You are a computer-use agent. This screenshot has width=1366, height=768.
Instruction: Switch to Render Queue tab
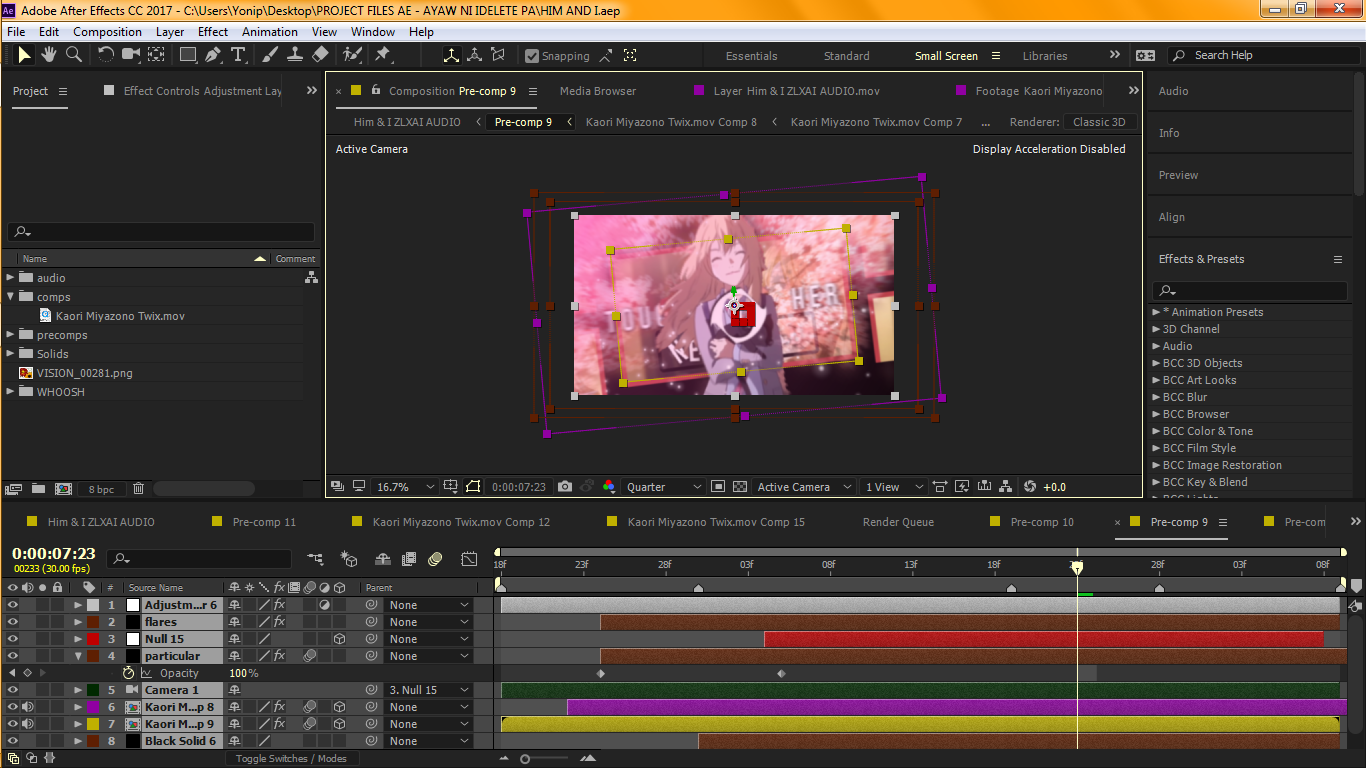click(x=898, y=522)
